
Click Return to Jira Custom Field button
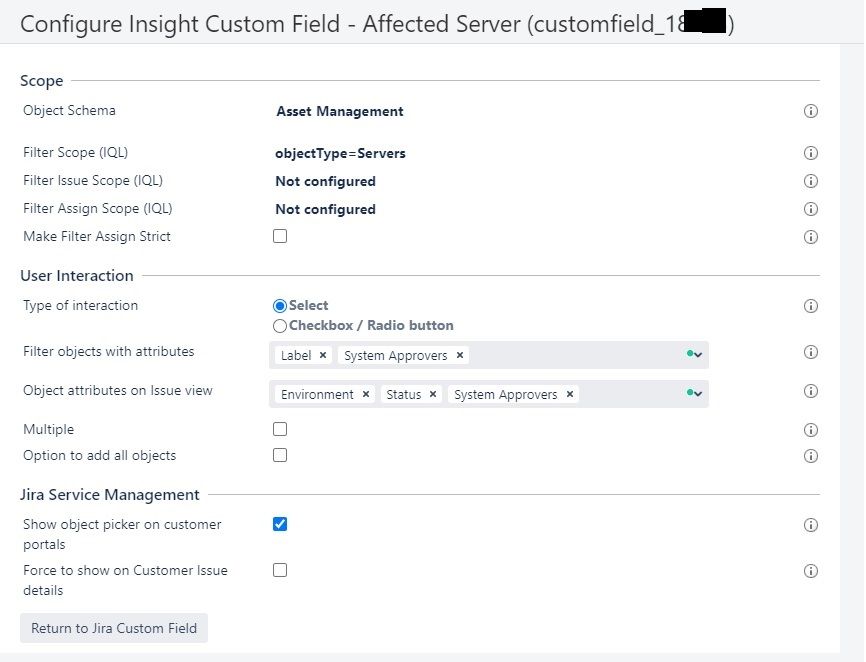(114, 629)
